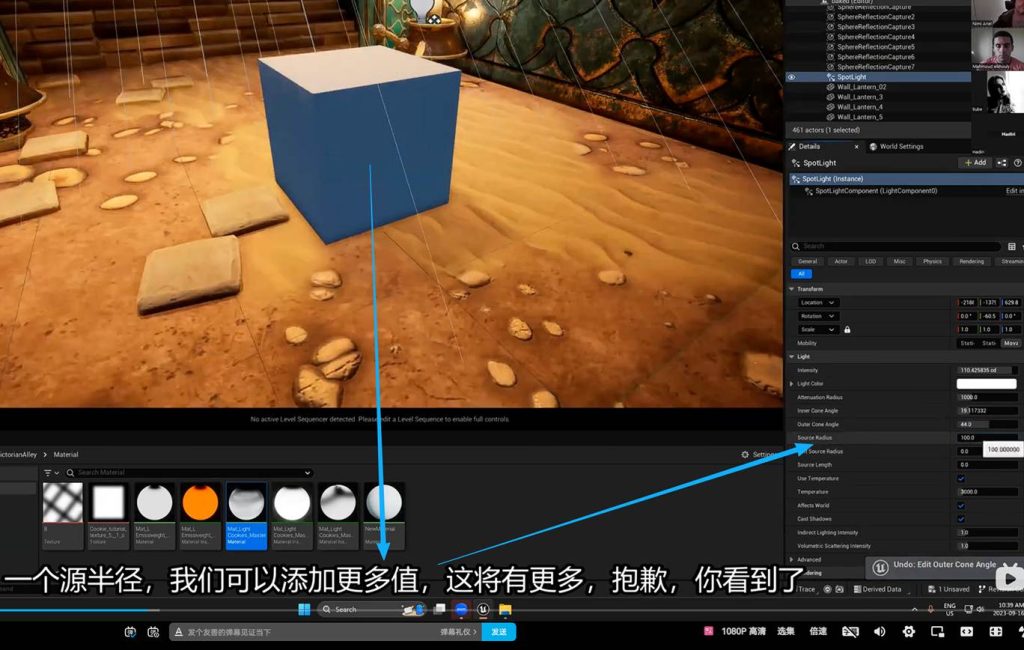
Task: Open the Rotation type dropdown
Action: (x=818, y=316)
